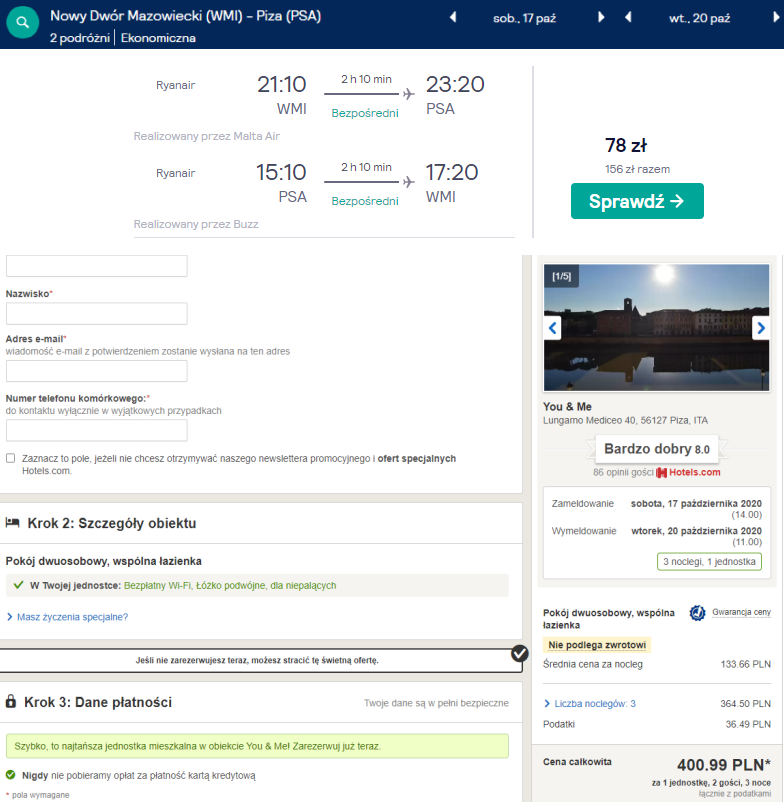
Task: Click the Ekonomiczna cabin class text
Action: coord(158,38)
